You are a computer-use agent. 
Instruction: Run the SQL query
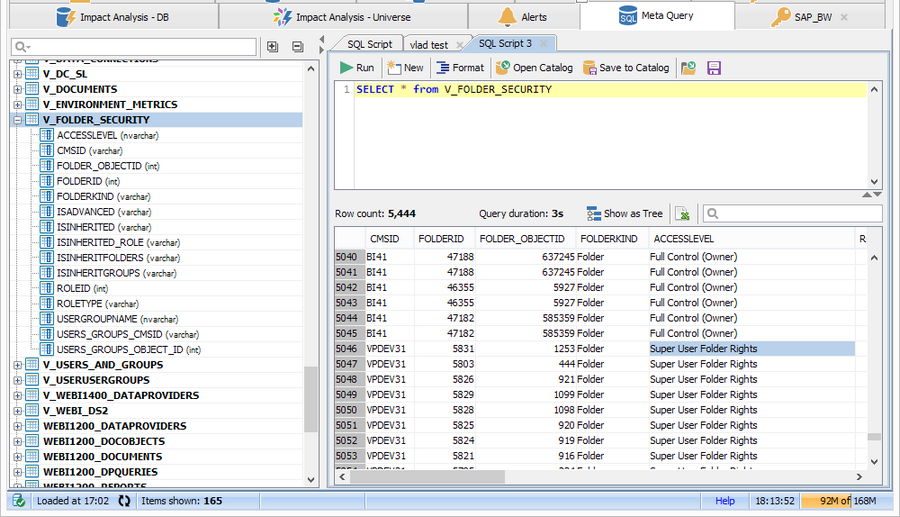[357, 68]
